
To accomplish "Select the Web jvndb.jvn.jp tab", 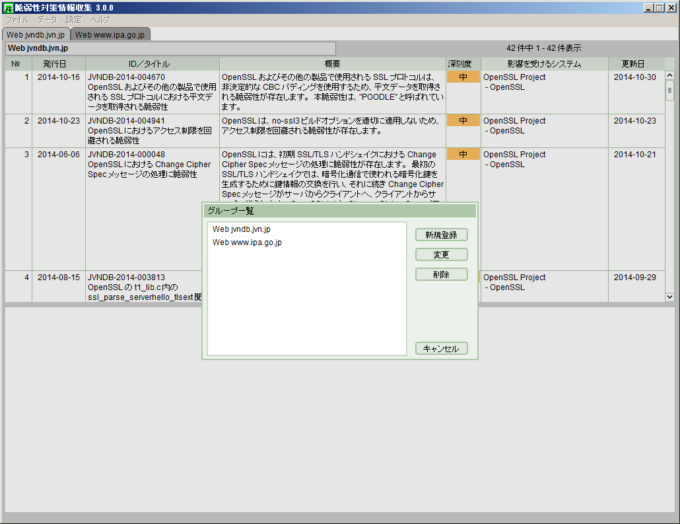I will pos(35,34).
